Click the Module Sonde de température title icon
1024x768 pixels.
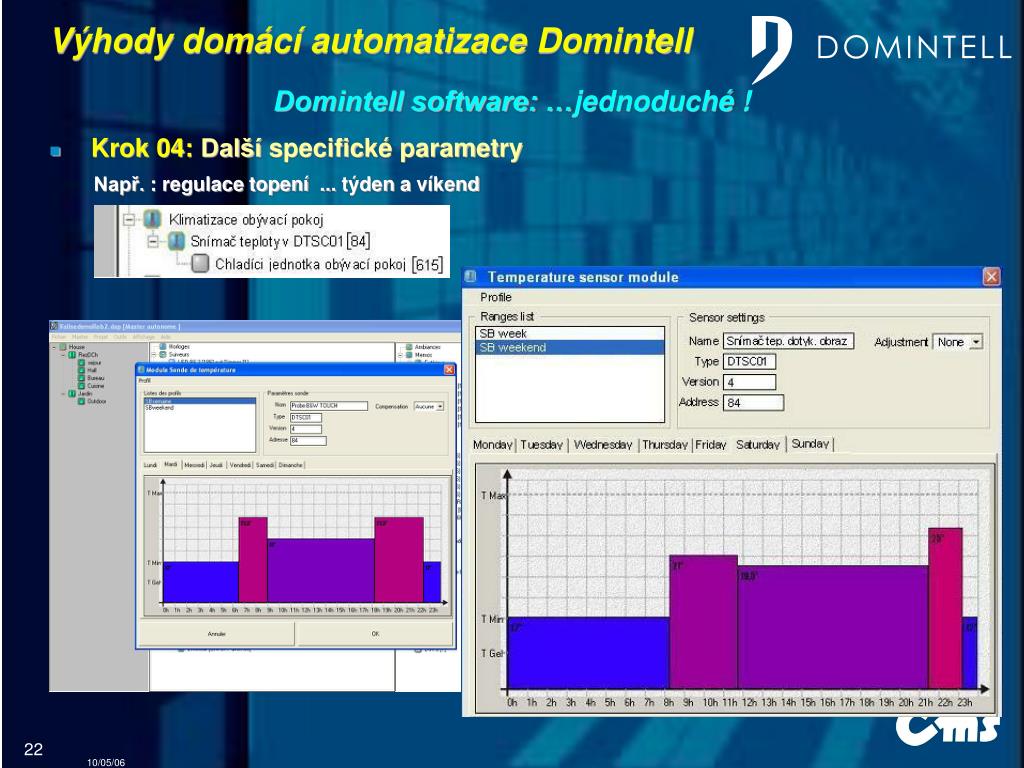coord(140,370)
